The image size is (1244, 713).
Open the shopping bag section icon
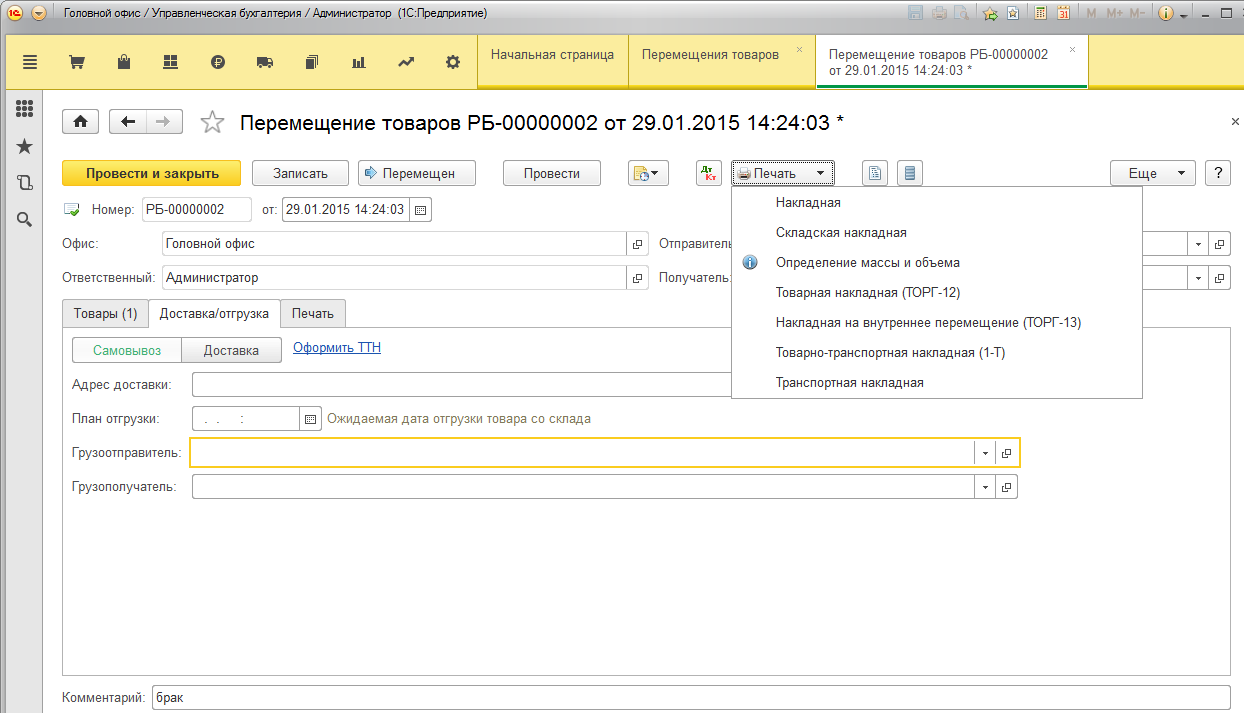click(x=124, y=62)
